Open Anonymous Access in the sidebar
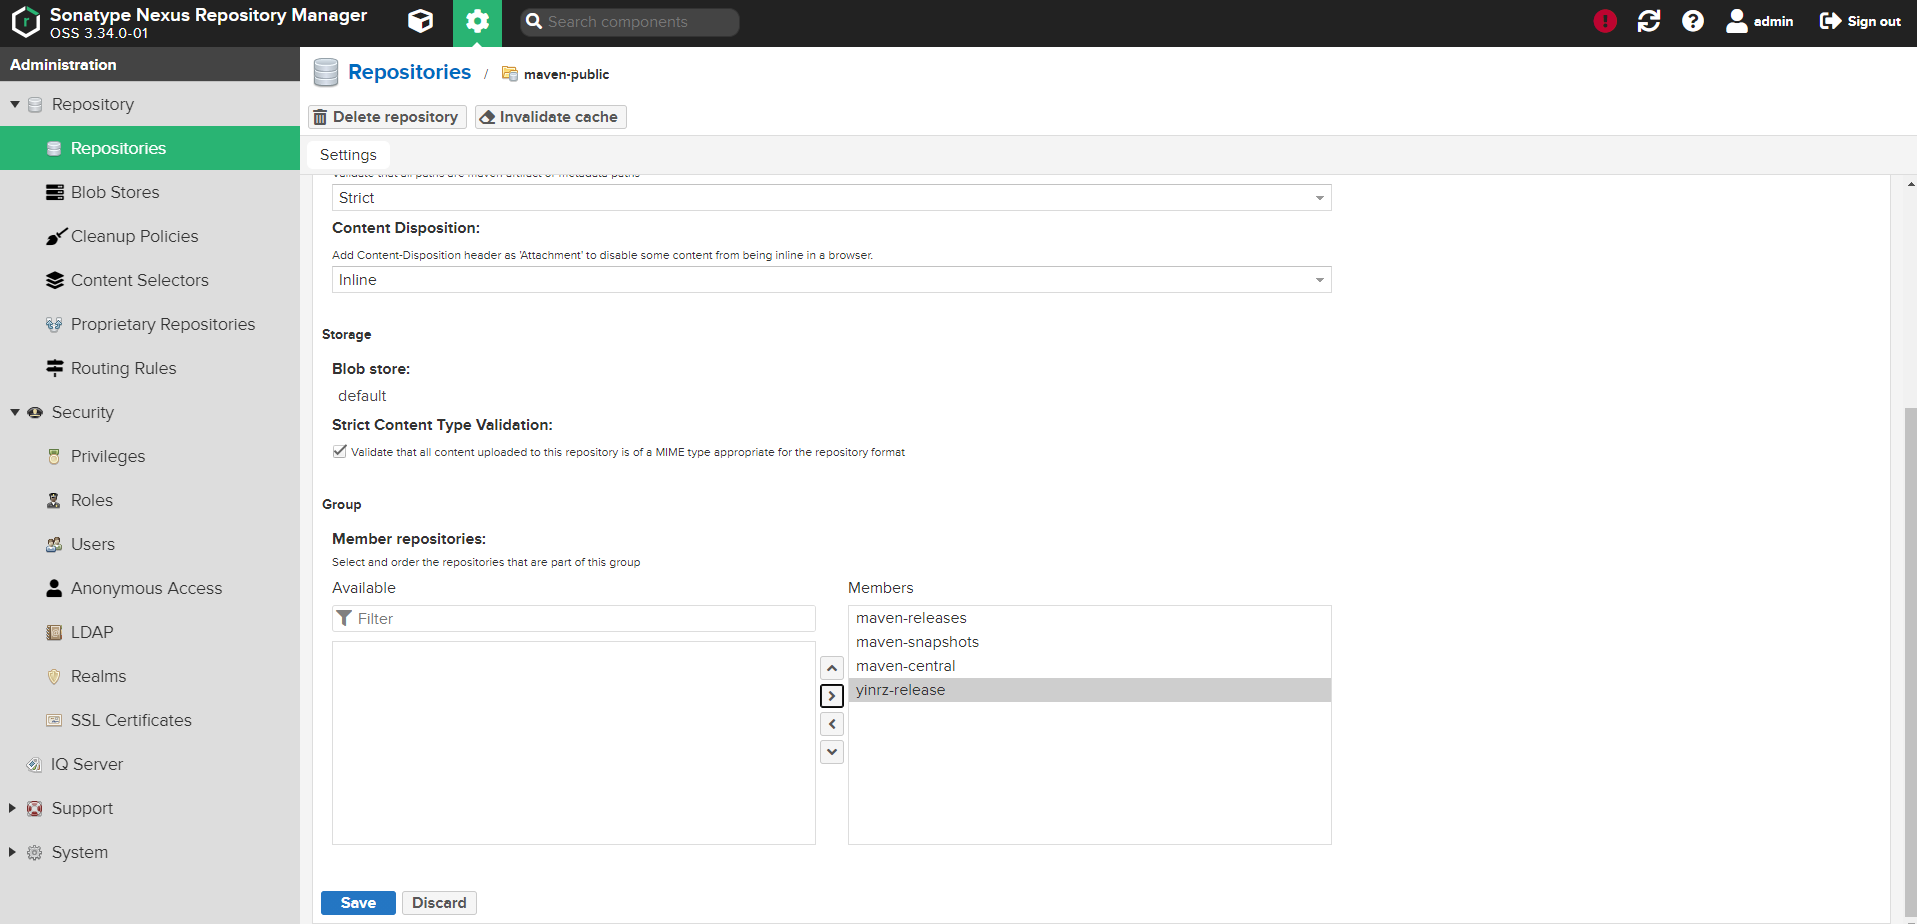This screenshot has height=924, width=1917. pyautogui.click(x=150, y=588)
